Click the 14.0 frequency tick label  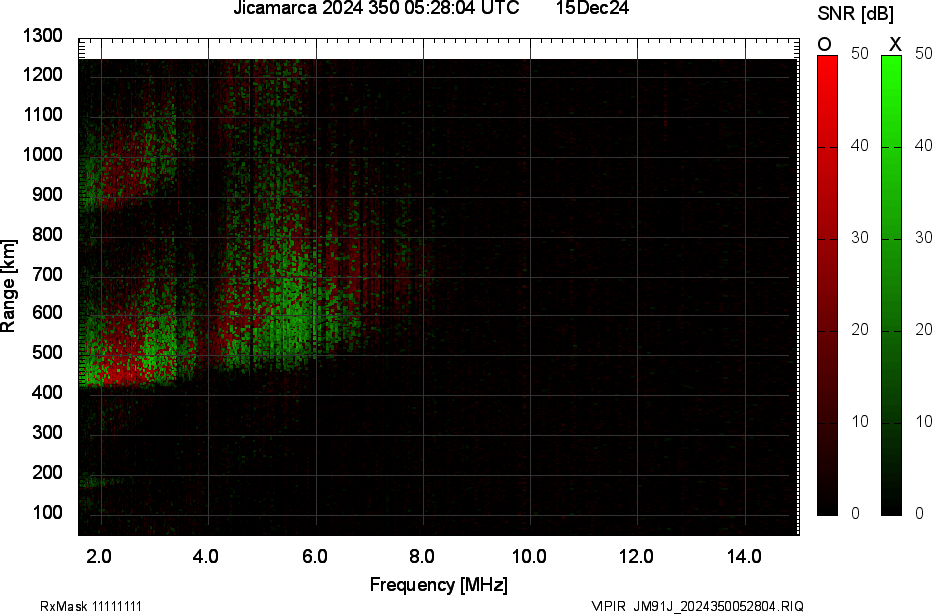tap(744, 557)
